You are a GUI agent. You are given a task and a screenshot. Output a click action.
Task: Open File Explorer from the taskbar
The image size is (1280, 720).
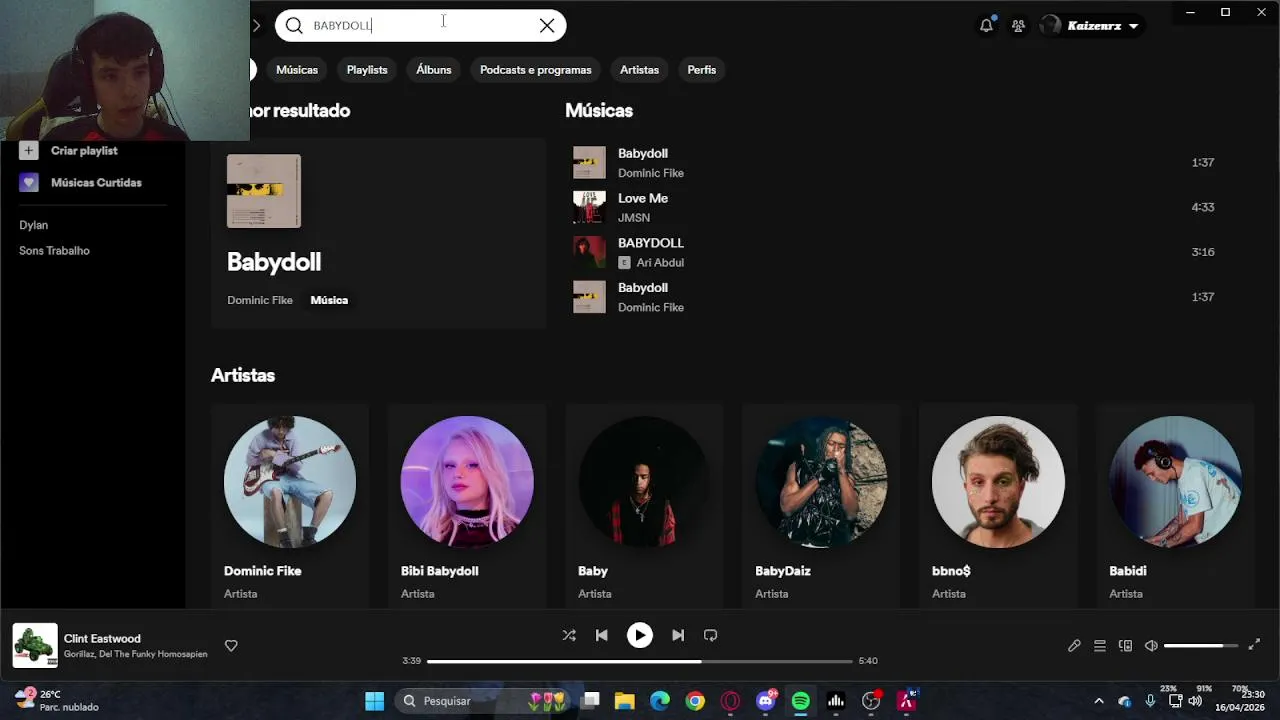click(x=624, y=701)
